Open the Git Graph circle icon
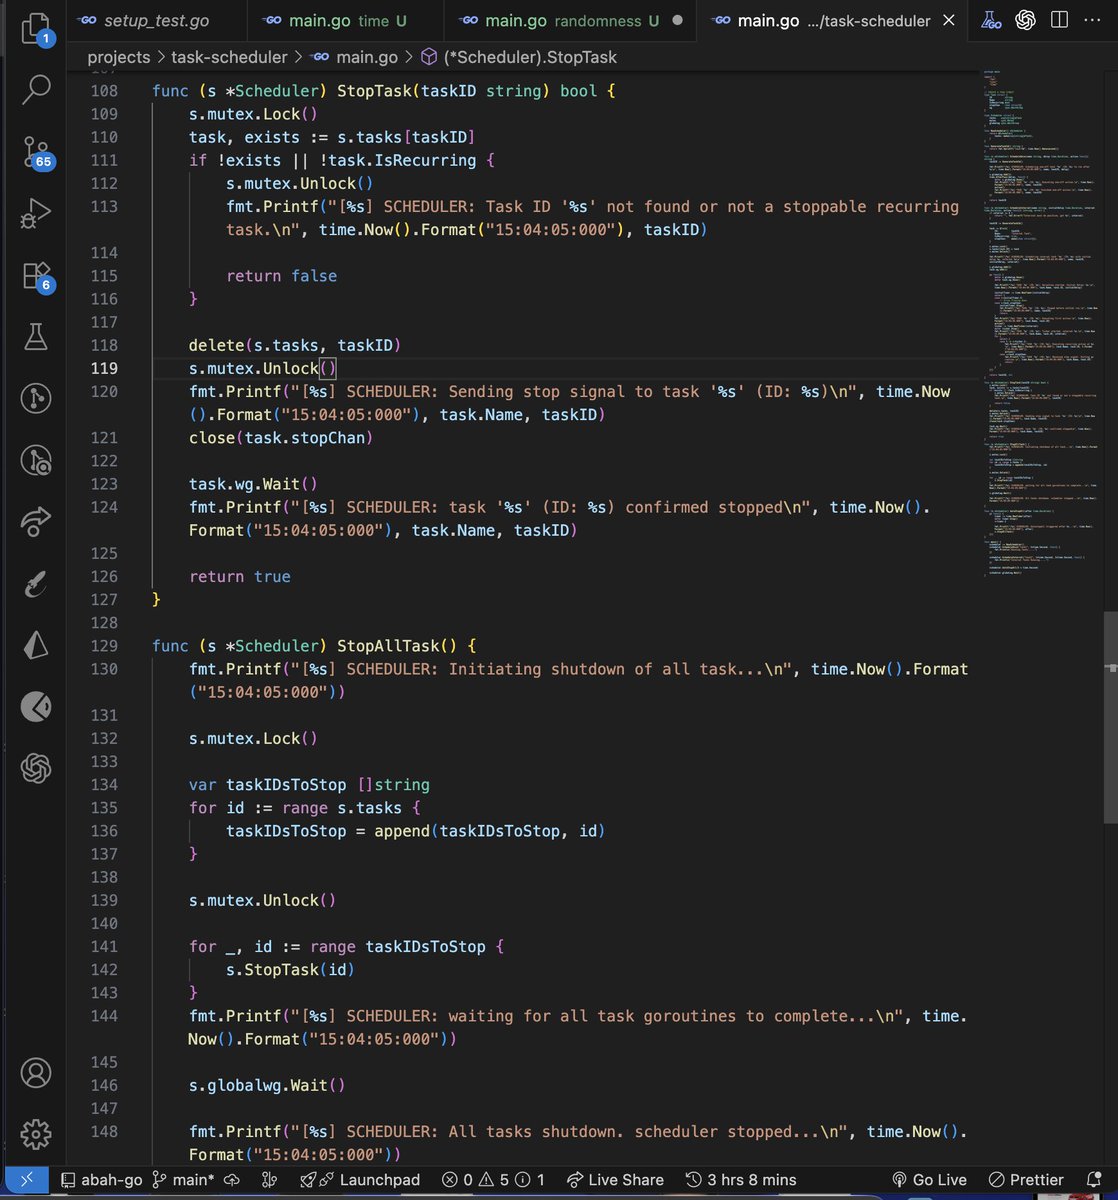The height and width of the screenshot is (1200, 1118). pyautogui.click(x=36, y=399)
